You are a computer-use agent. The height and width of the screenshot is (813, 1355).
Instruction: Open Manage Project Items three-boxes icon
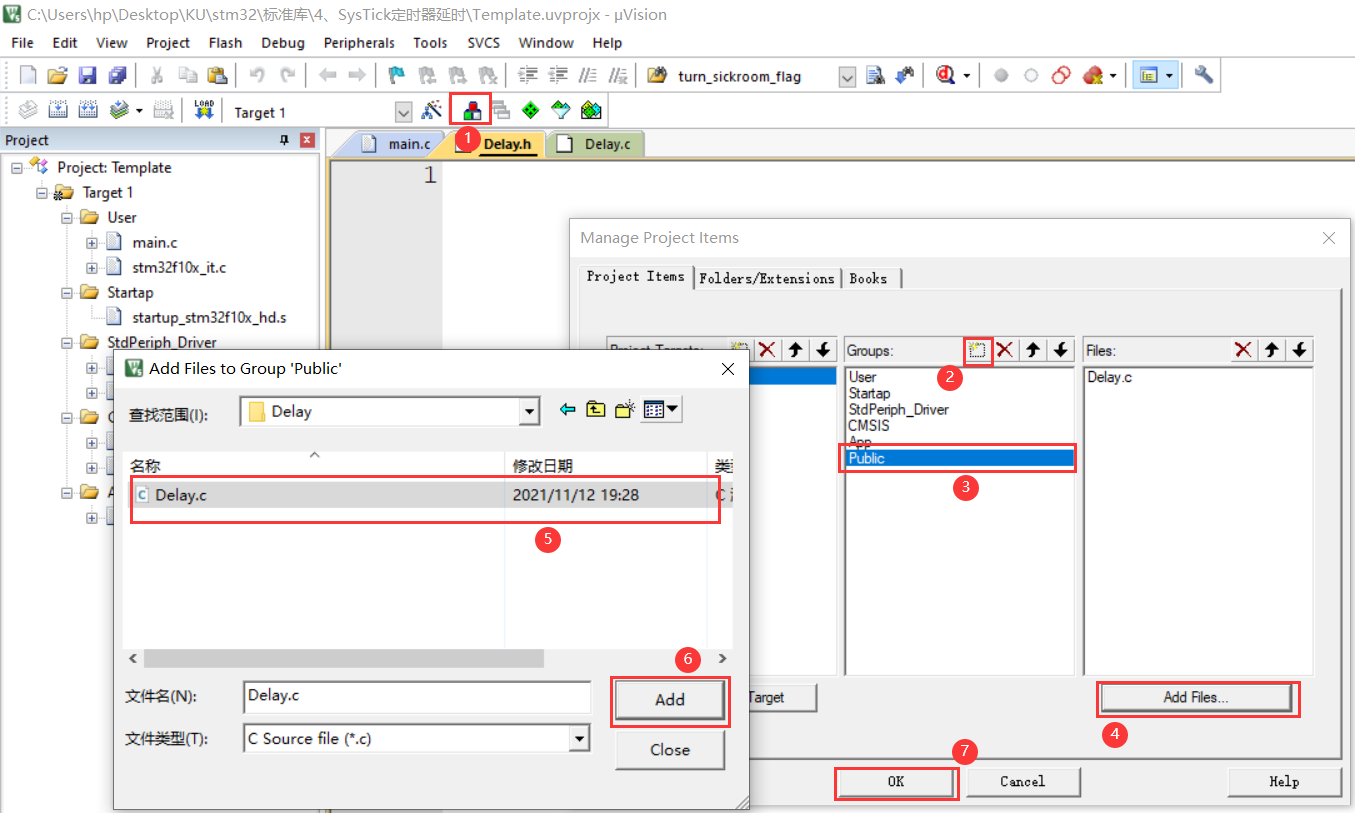click(471, 111)
